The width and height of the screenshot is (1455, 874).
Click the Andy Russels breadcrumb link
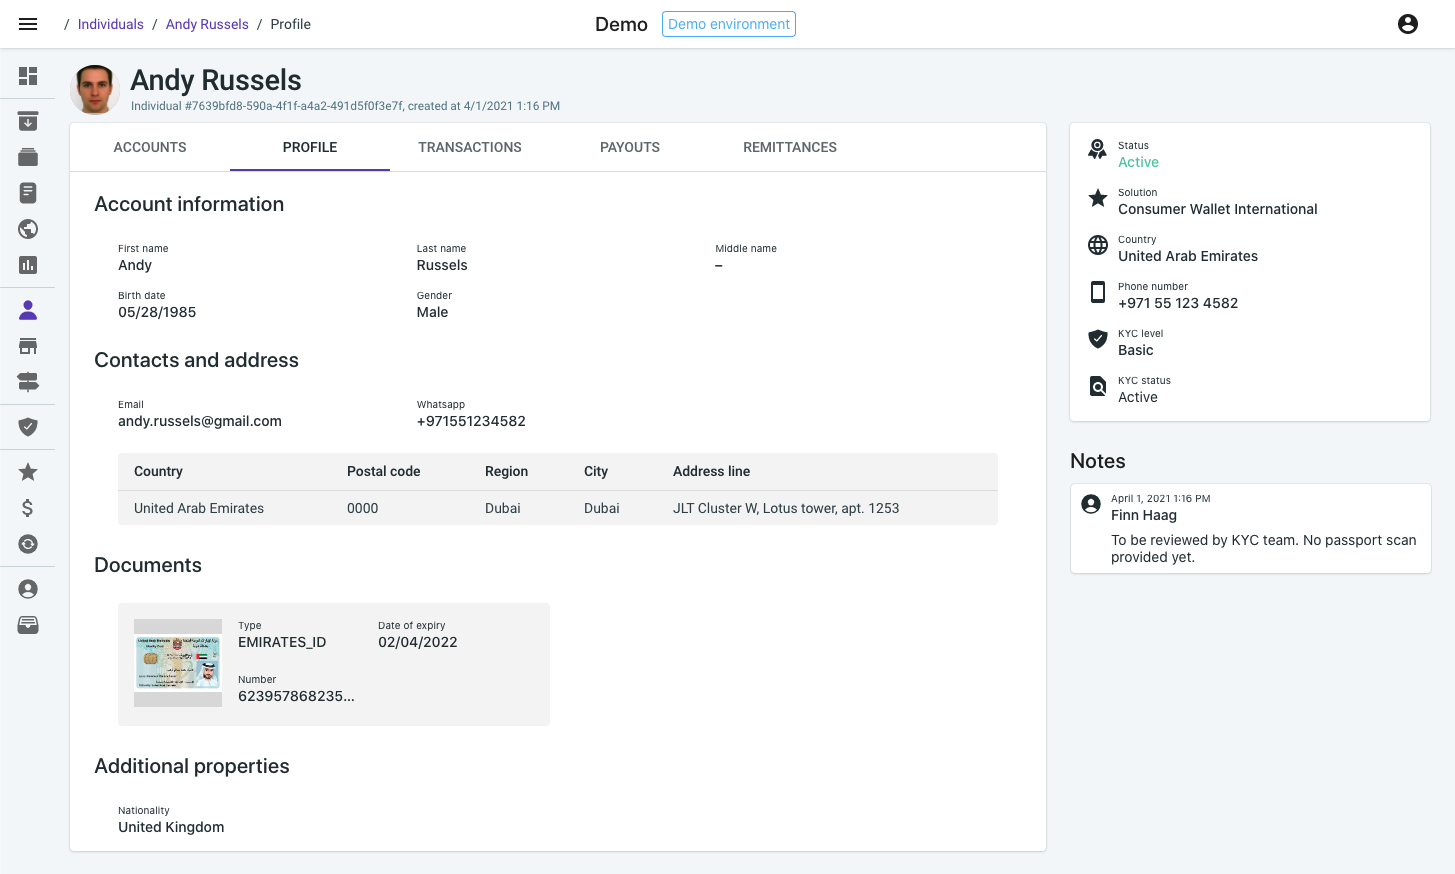point(207,24)
